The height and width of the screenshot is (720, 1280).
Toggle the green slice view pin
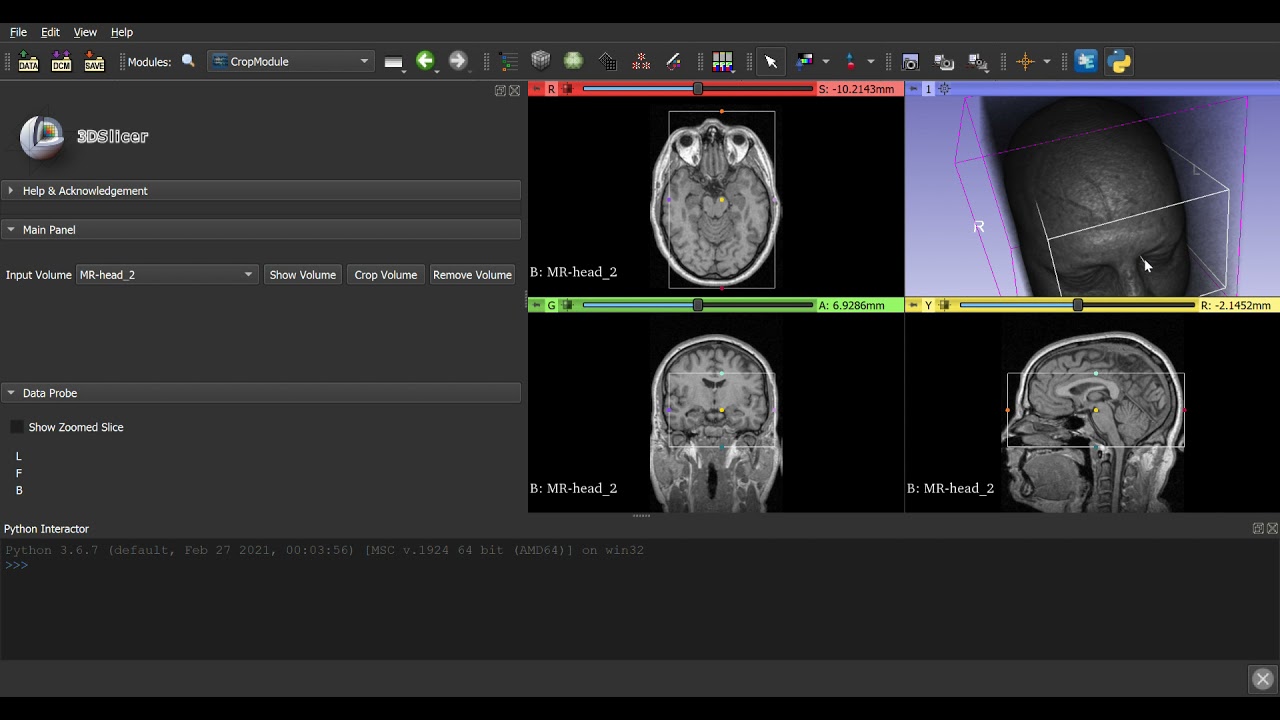click(x=536, y=305)
